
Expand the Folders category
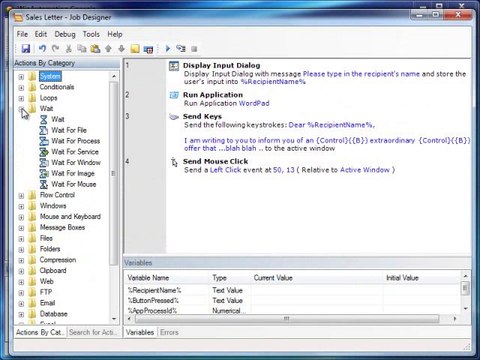21,250
